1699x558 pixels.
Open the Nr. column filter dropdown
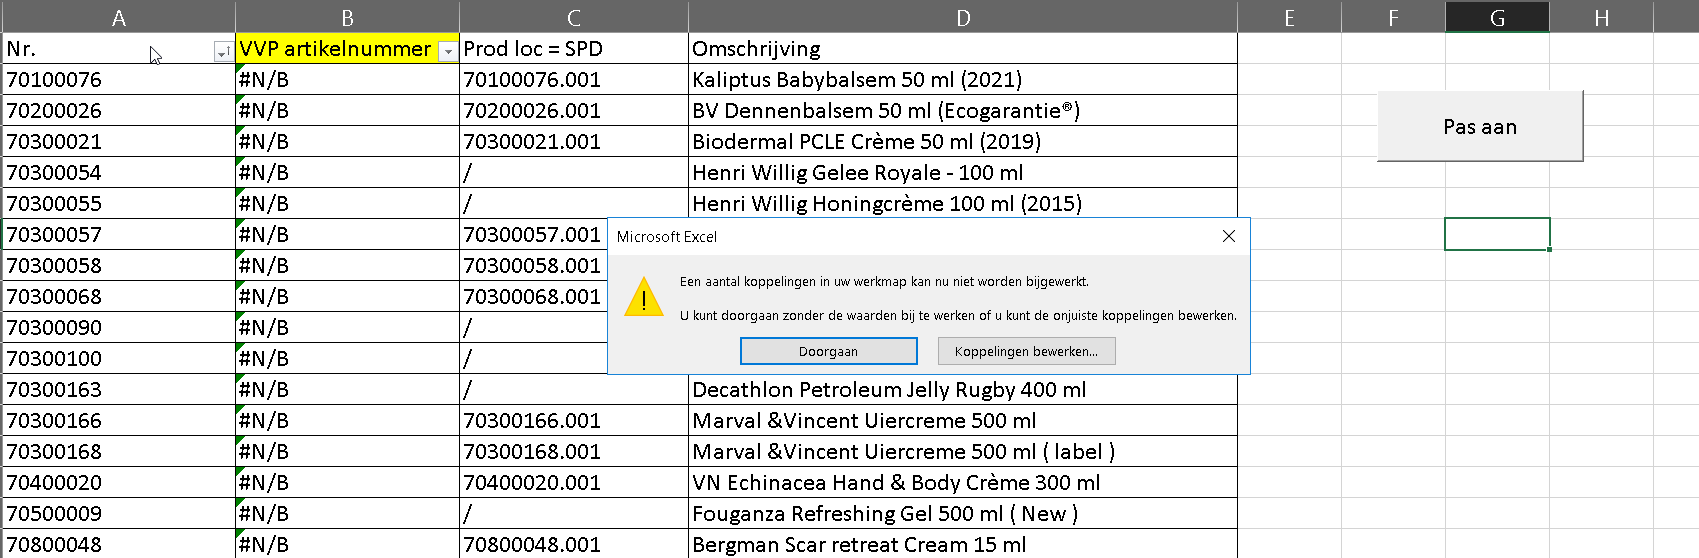(223, 52)
